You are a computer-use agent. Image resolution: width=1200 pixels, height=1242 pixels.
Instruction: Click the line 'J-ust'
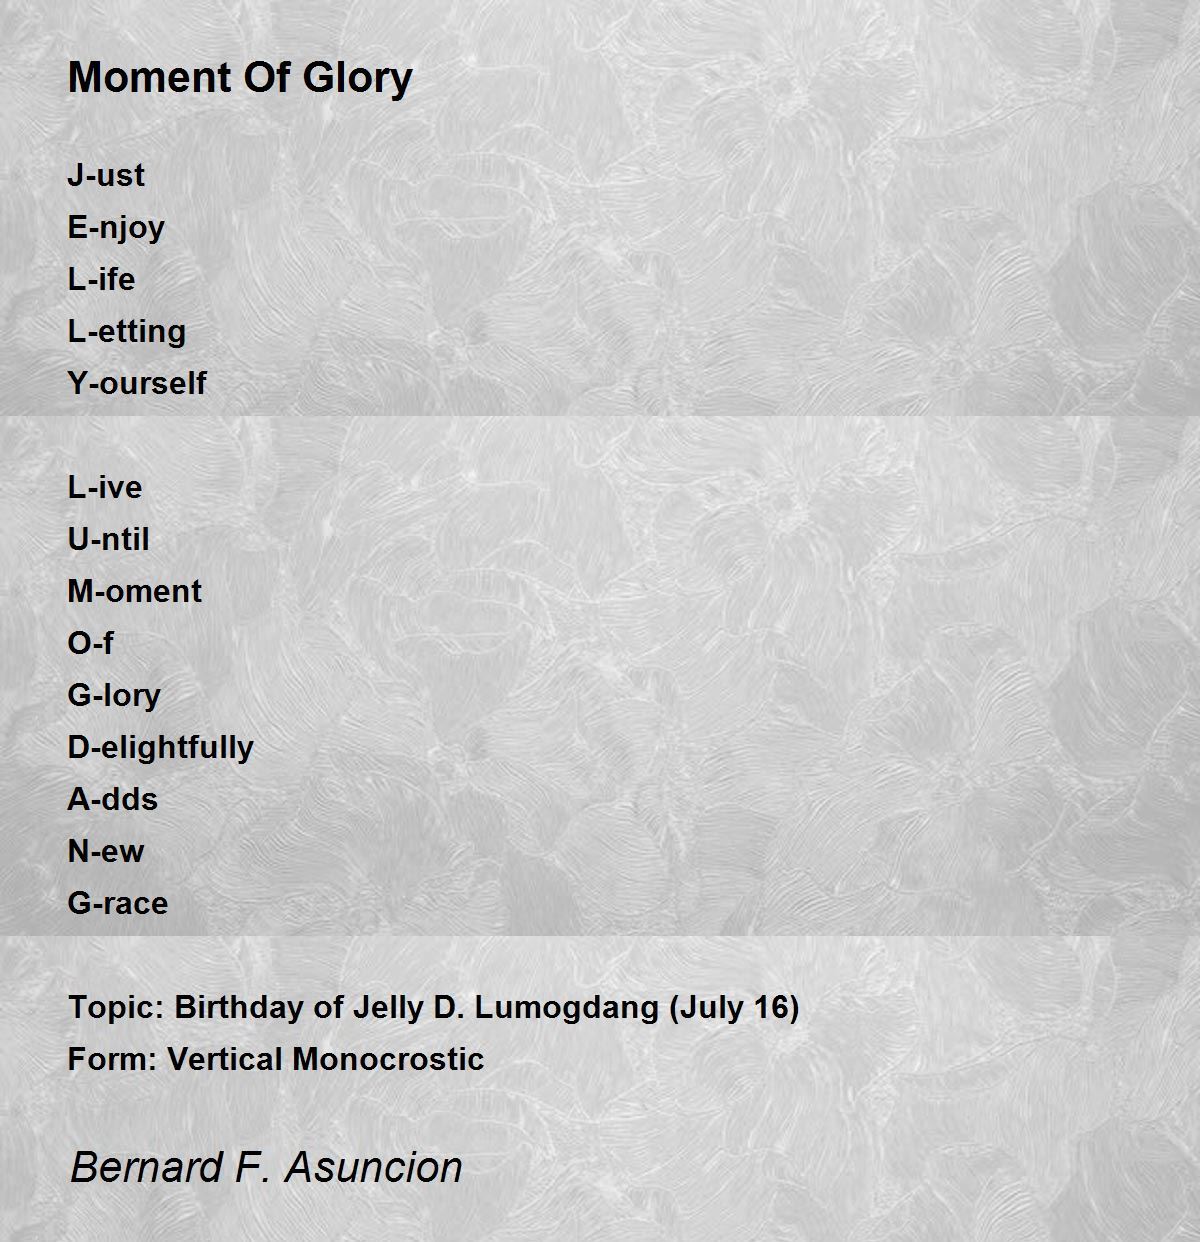106,175
